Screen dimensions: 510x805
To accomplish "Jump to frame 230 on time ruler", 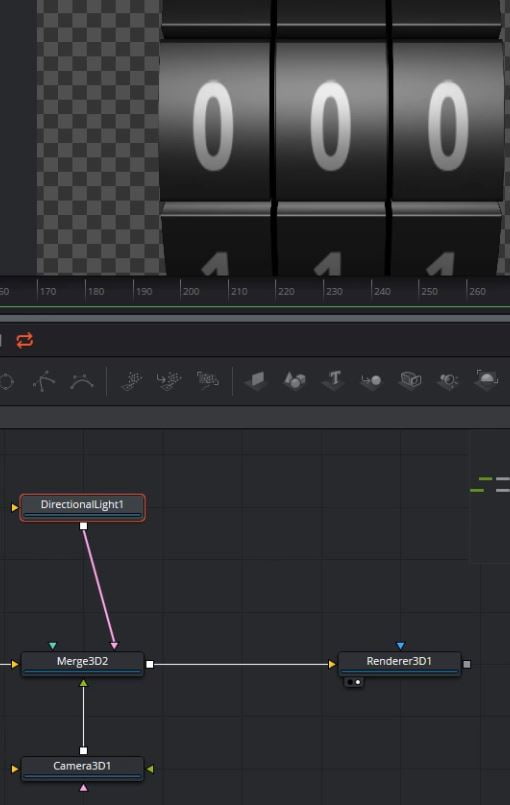I will click(334, 291).
